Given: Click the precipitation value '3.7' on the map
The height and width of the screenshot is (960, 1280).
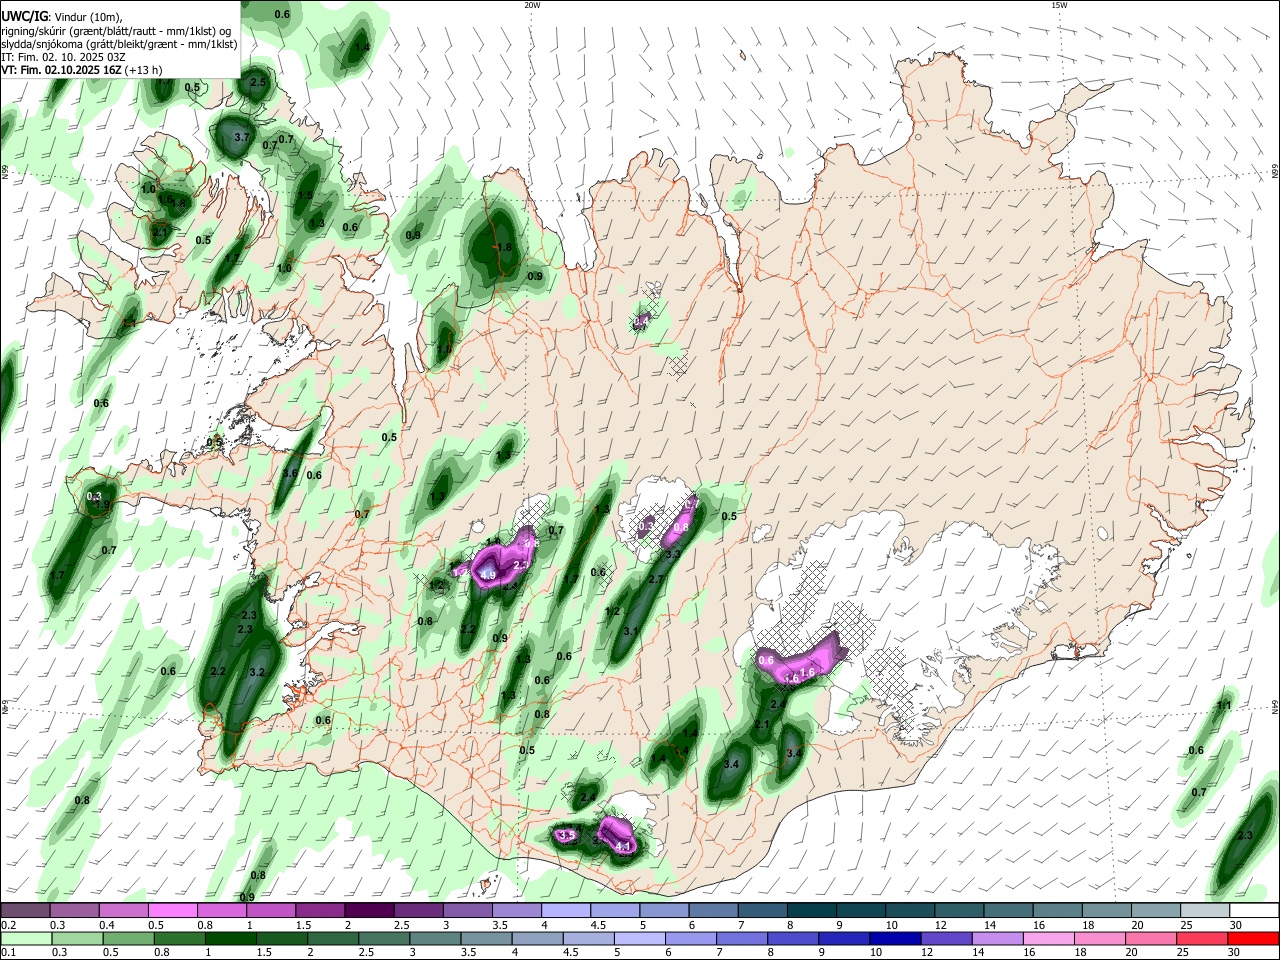Looking at the screenshot, I should pos(241,137).
